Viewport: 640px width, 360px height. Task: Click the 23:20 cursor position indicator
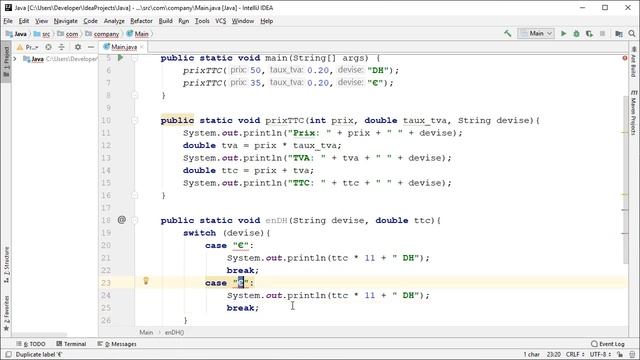[x=553, y=354]
